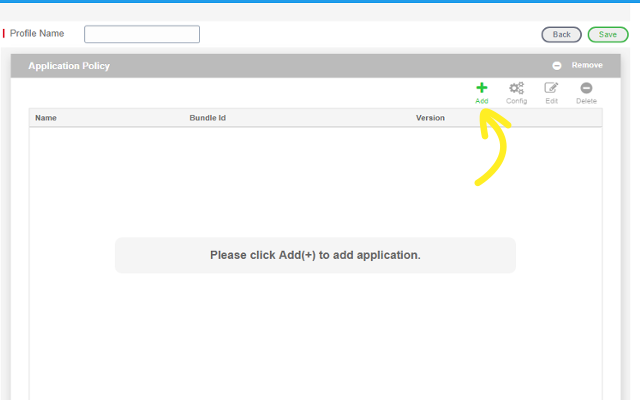Click the Remove circle-minus icon in header
This screenshot has height=400, width=640.
coord(557,66)
